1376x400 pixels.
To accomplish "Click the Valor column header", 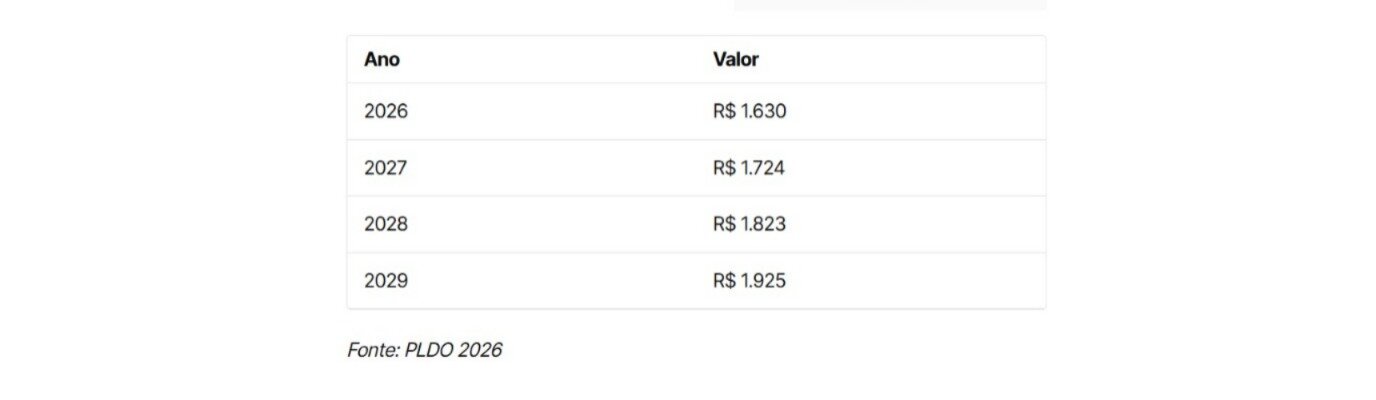I will (x=736, y=59).
